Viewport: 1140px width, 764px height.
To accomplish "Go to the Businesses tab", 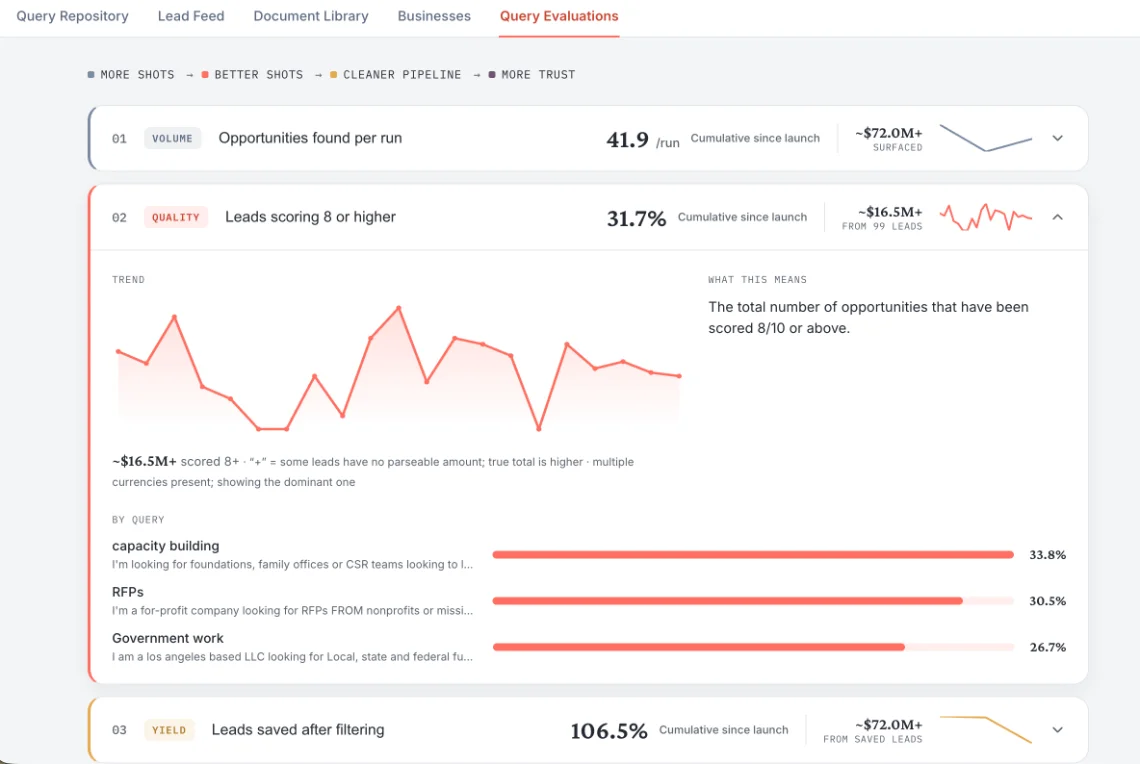I will coord(434,16).
